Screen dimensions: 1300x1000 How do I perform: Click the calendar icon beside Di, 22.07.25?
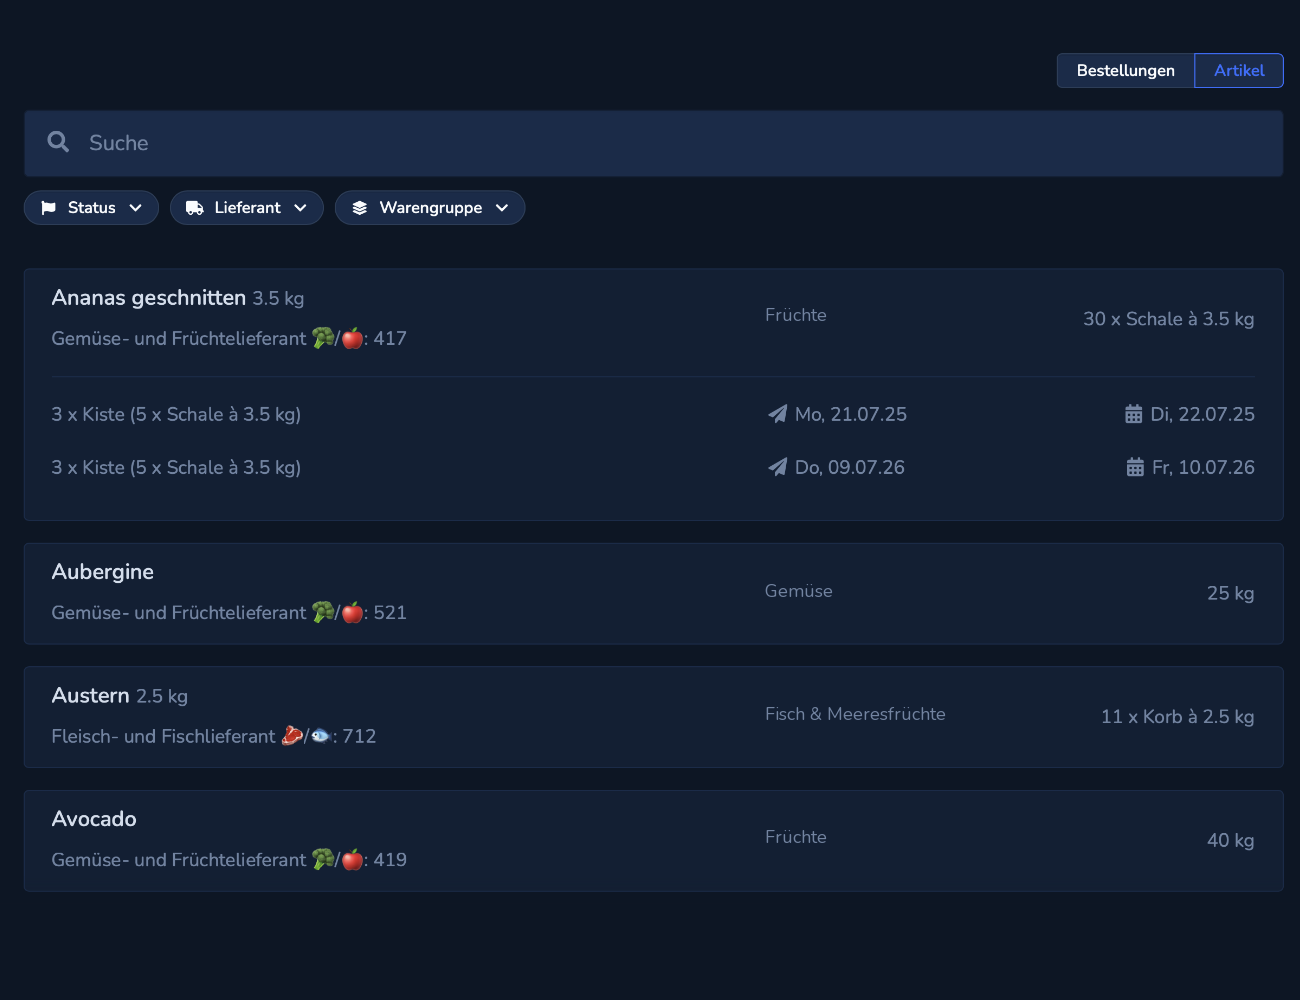[x=1134, y=414]
